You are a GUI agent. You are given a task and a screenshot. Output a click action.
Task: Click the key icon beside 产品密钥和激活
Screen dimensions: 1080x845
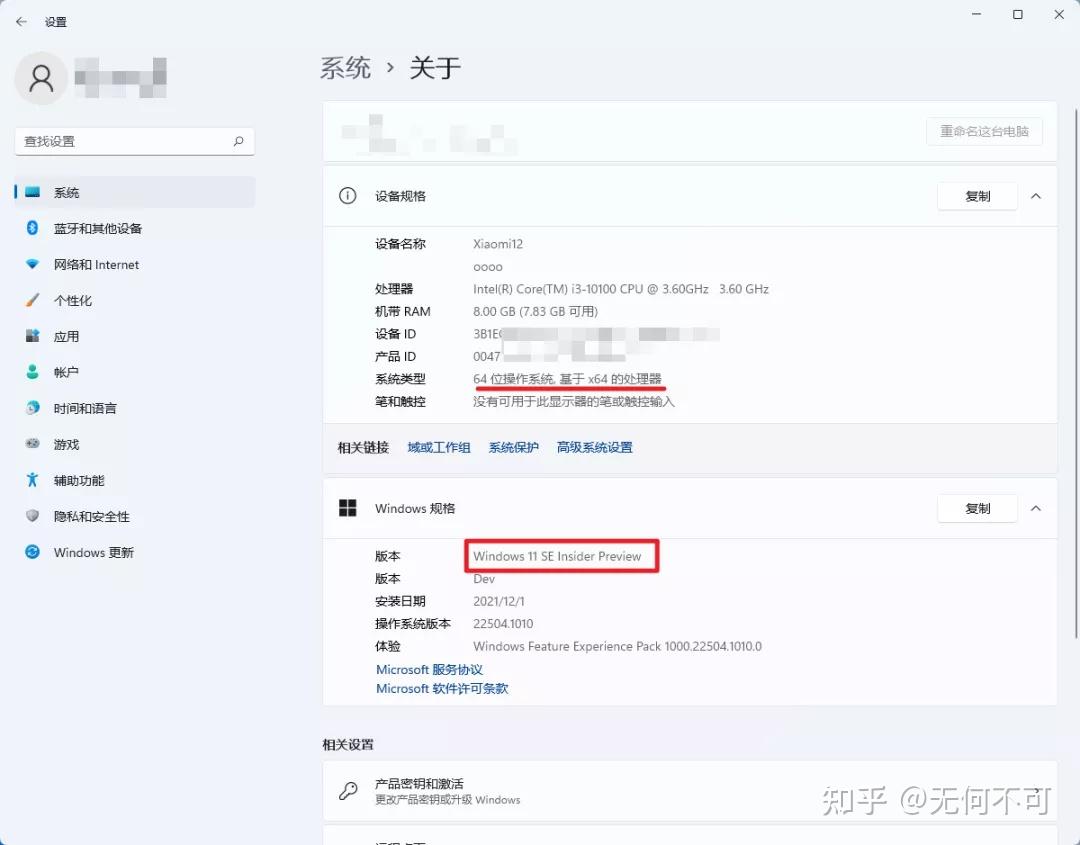348,791
